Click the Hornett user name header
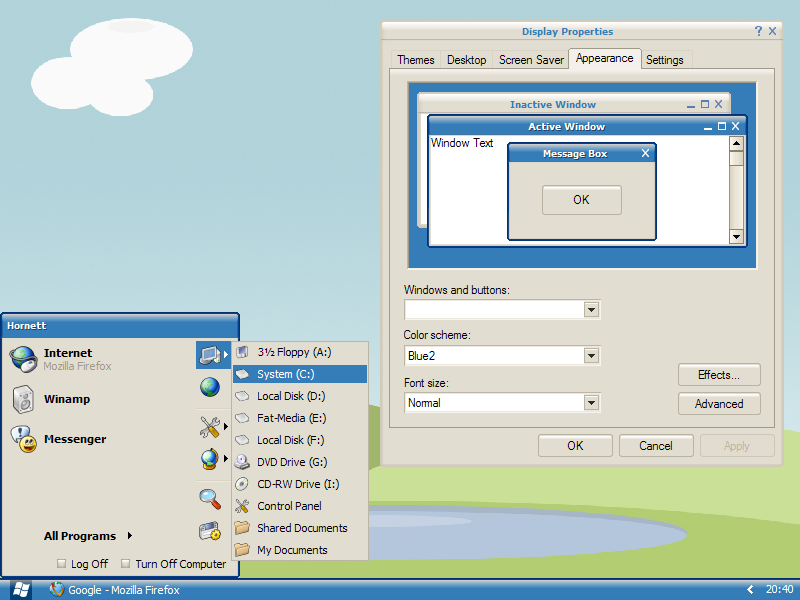Viewport: 800px width, 600px height. coord(27,326)
